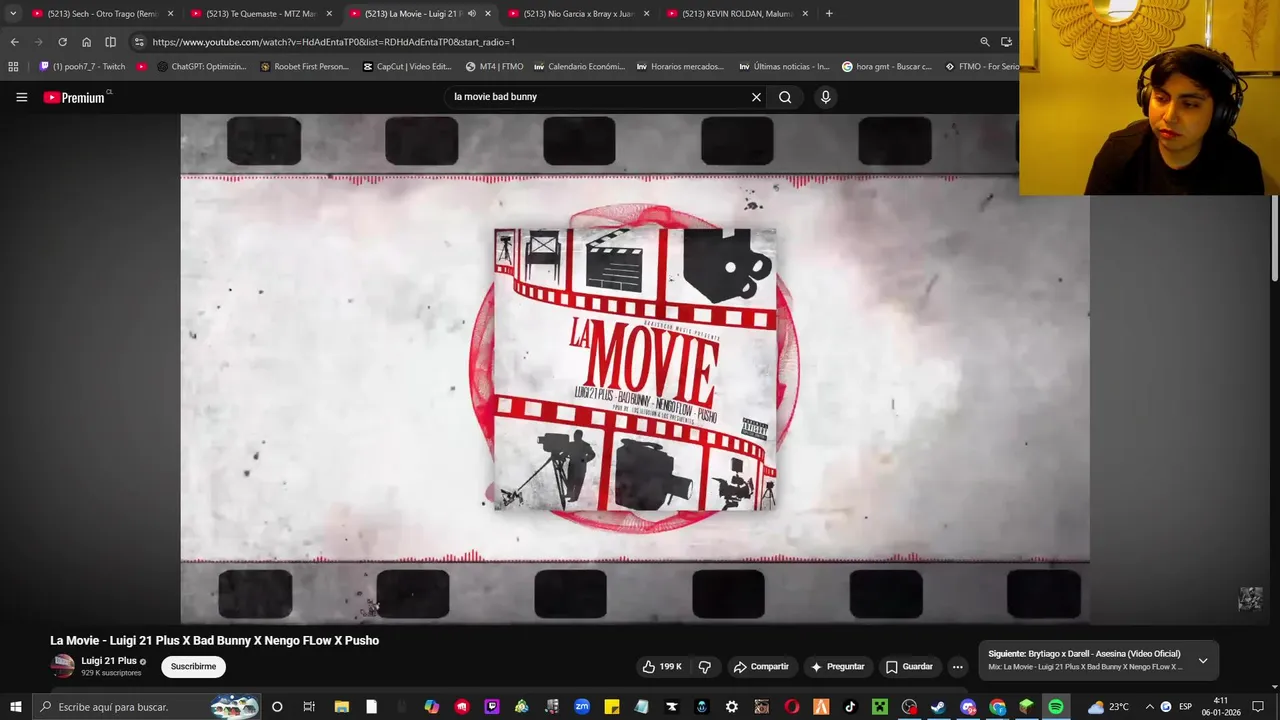Save the video with Guardar
Image resolution: width=1280 pixels, height=720 pixels.
point(909,666)
